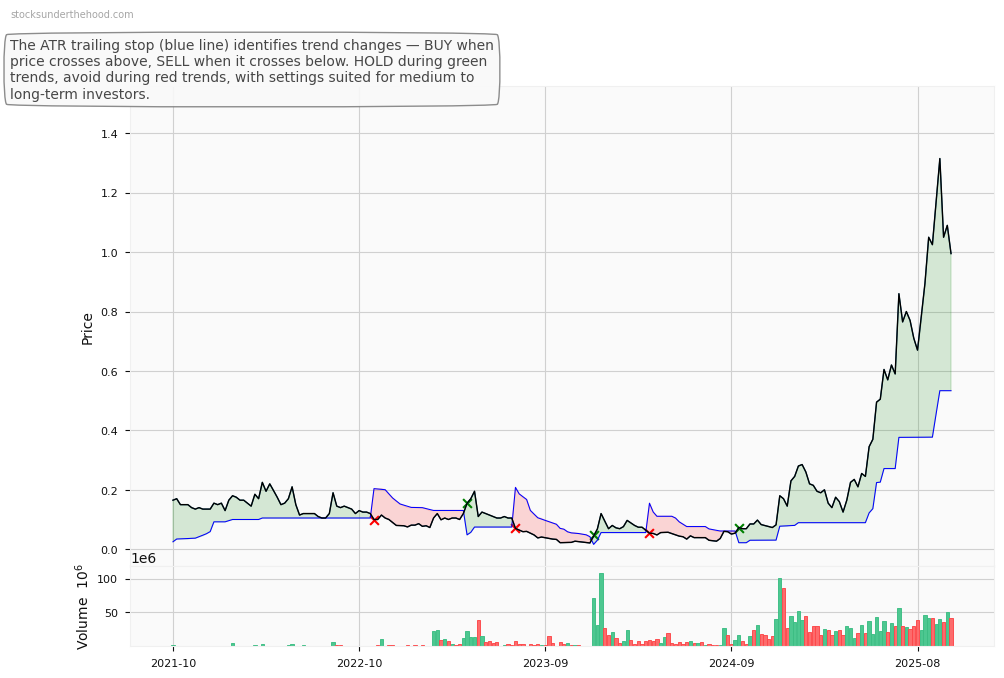
Task: Select the 2023-09 date axis label
Action: (x=545, y=663)
